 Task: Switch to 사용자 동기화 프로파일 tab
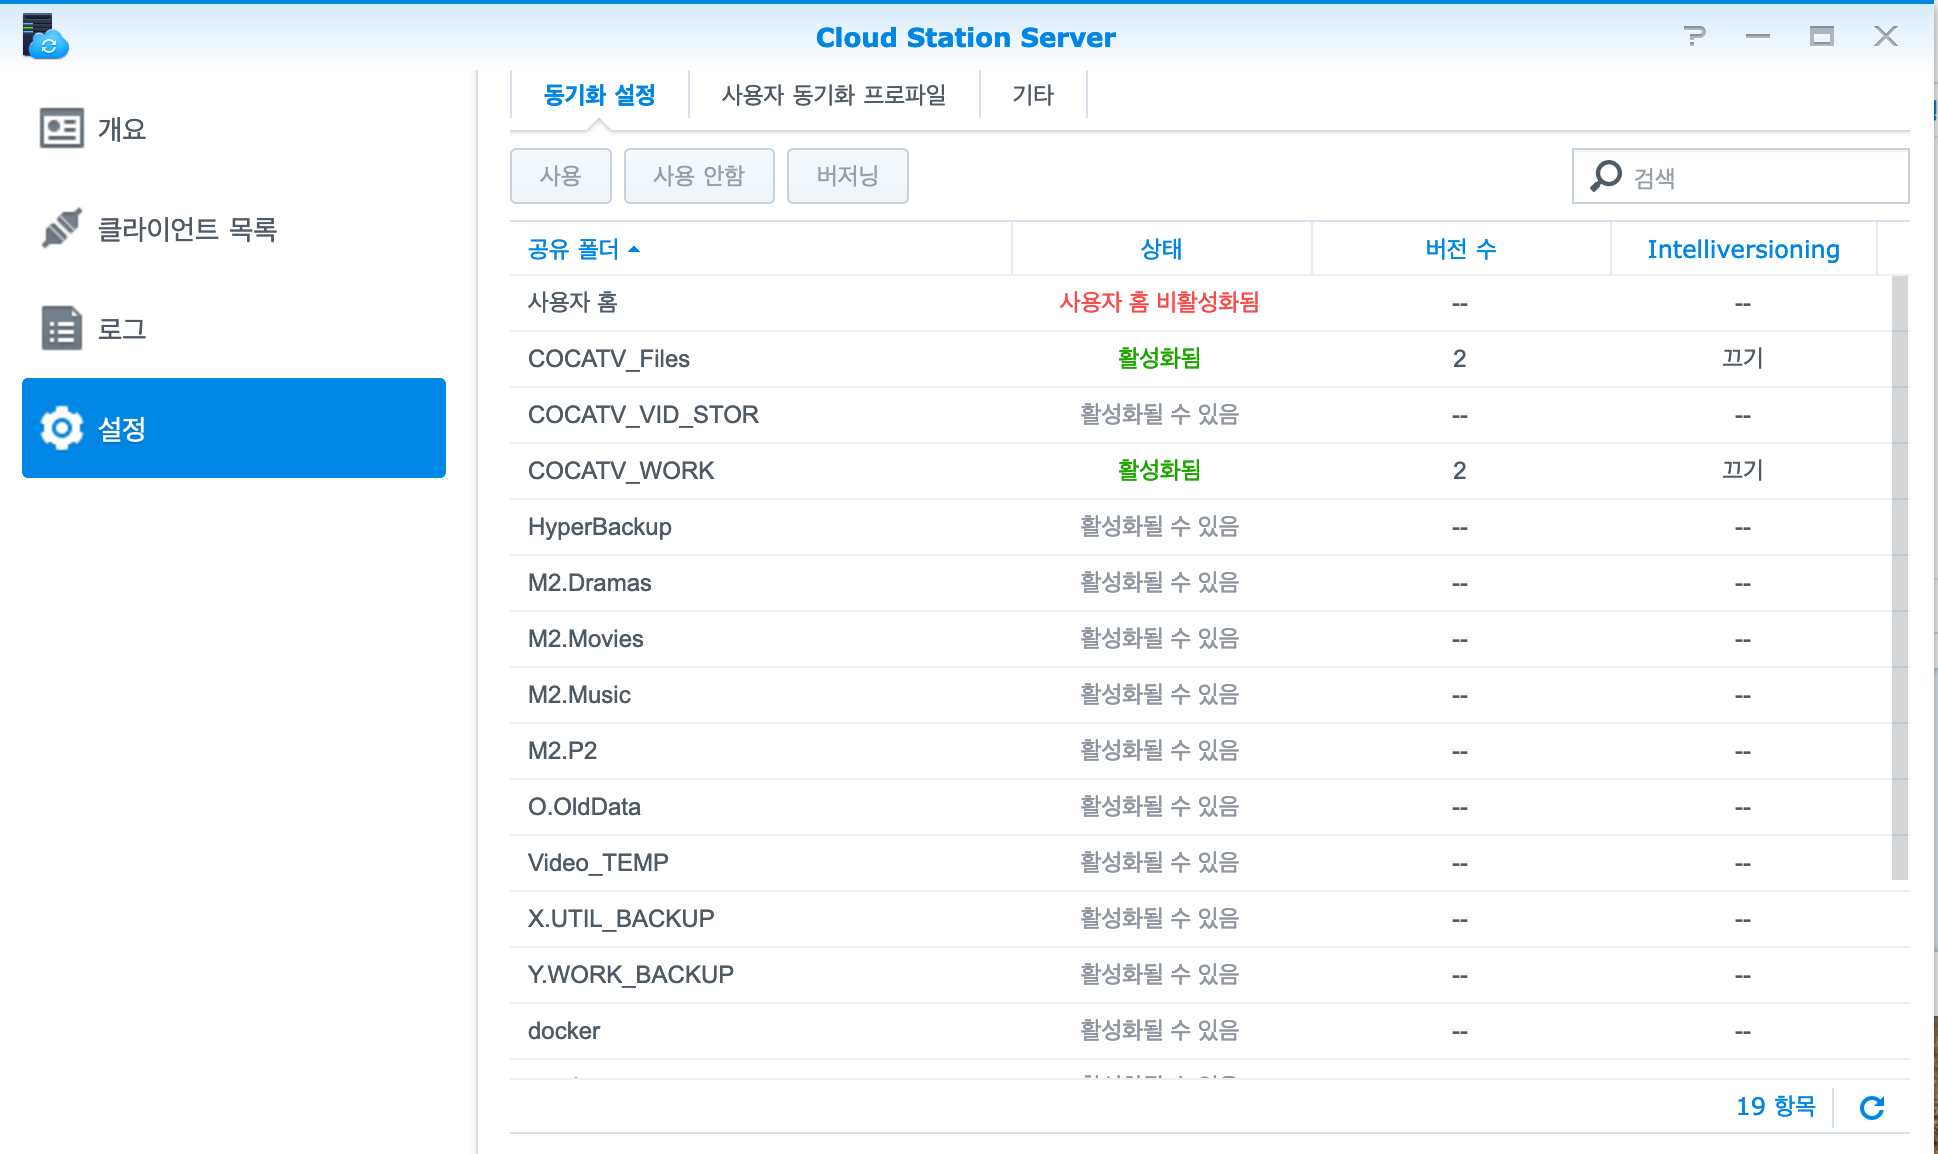(x=833, y=95)
